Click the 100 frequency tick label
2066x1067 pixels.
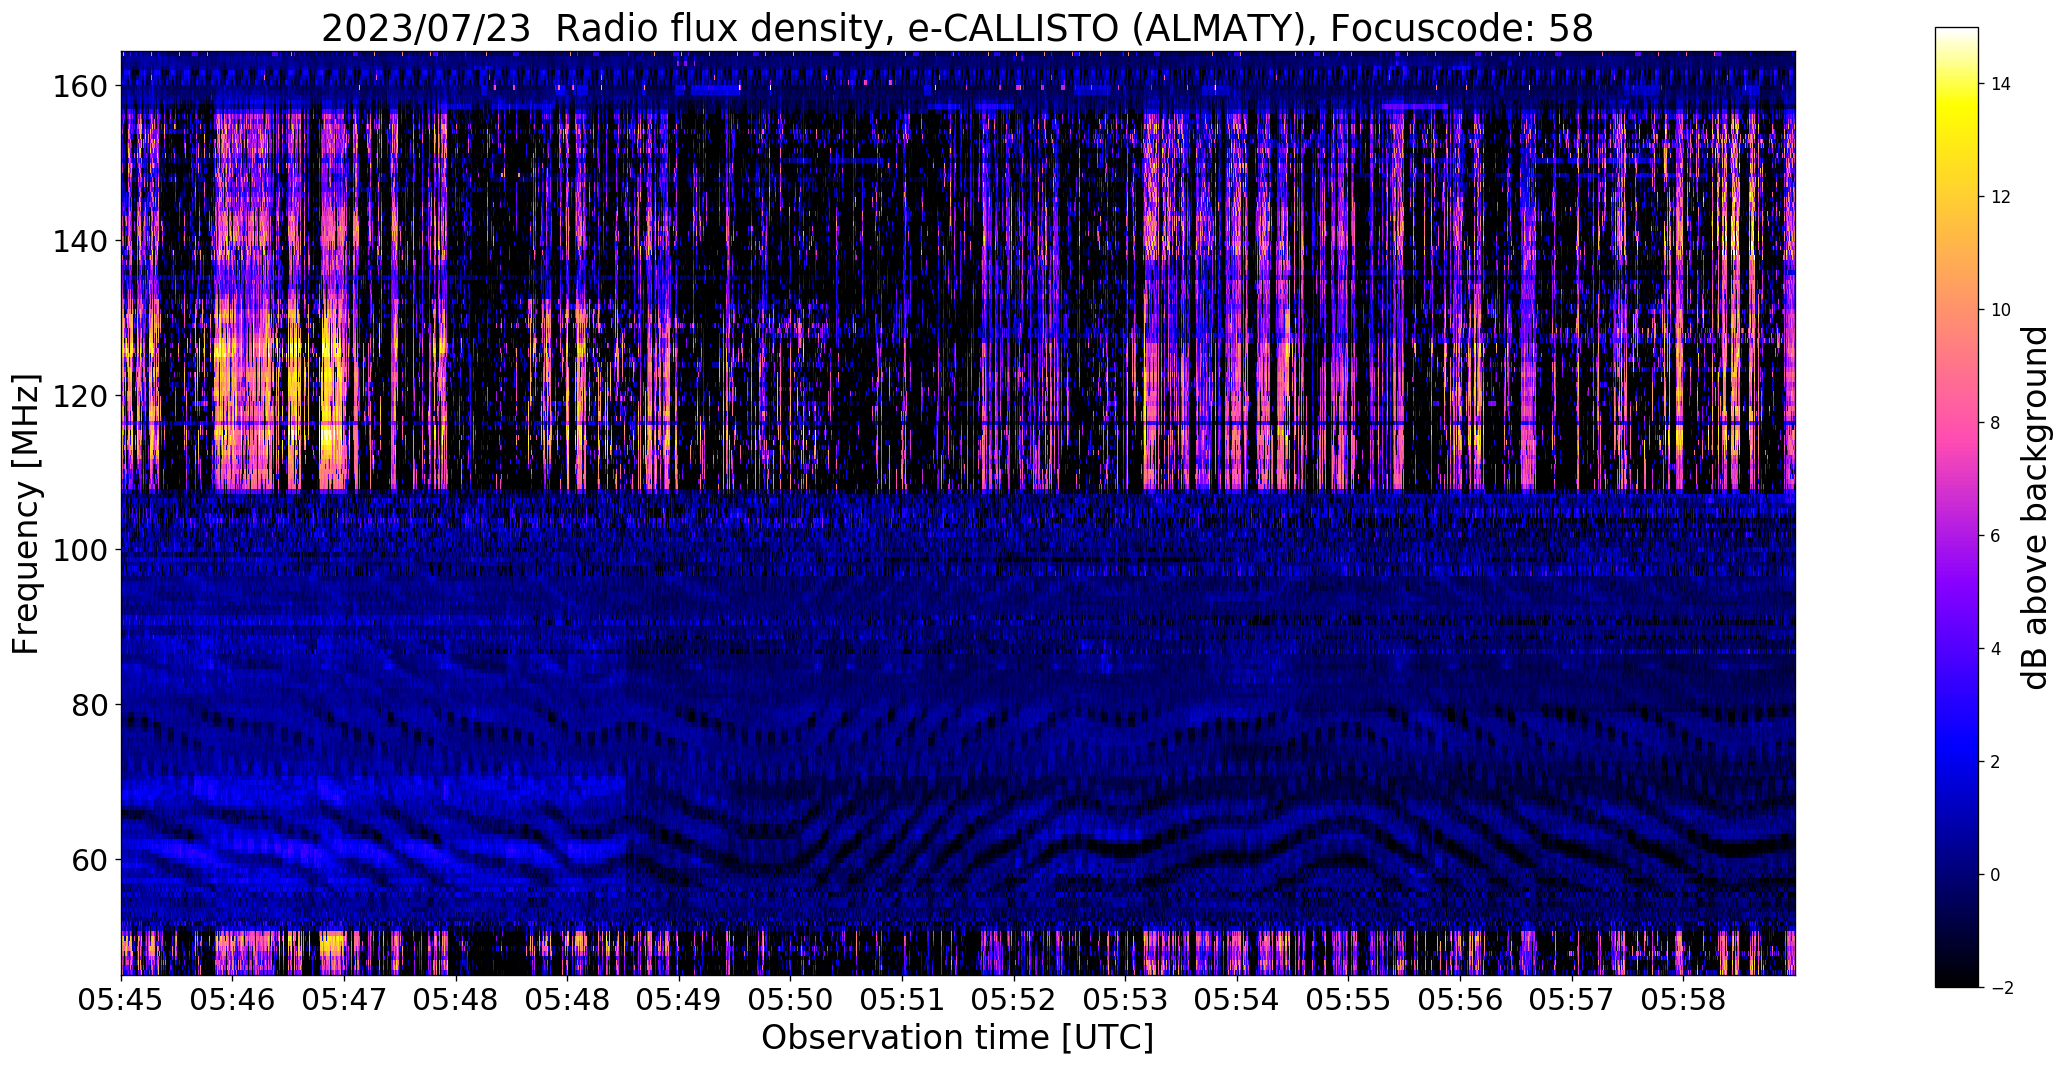[81, 550]
